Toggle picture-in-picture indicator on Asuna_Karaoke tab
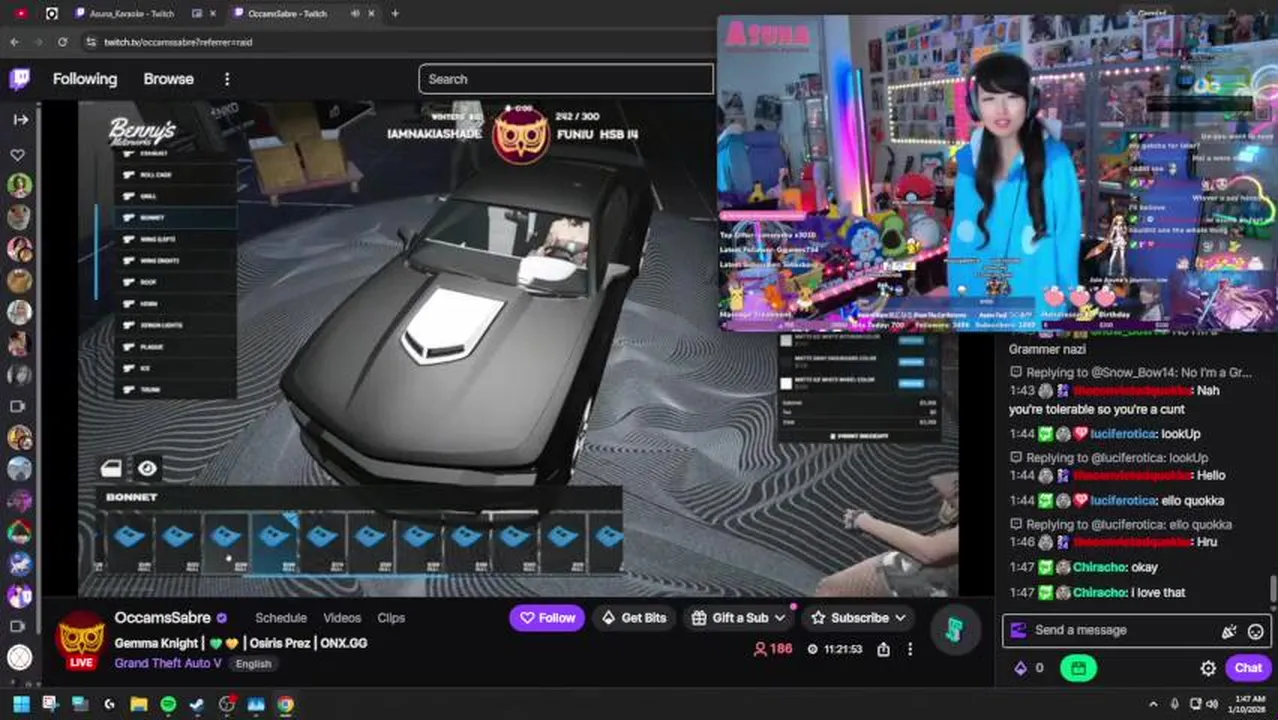The height and width of the screenshot is (720, 1278). tap(196, 13)
